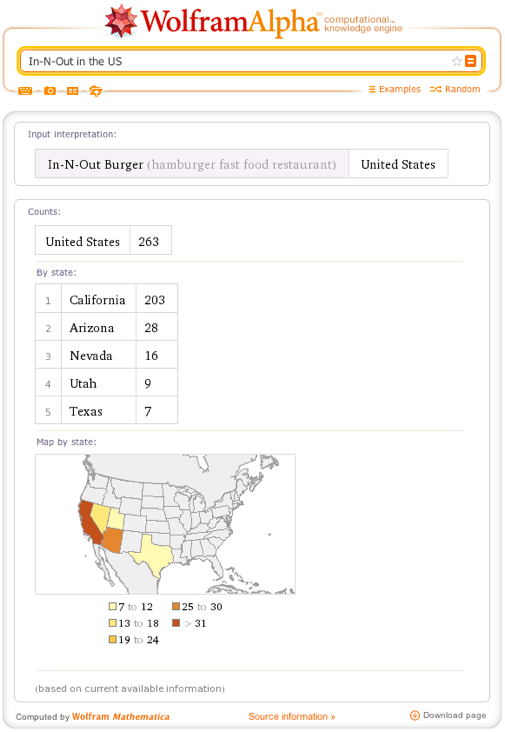Click the file upload icon
This screenshot has width=505, height=732.
pos(95,91)
